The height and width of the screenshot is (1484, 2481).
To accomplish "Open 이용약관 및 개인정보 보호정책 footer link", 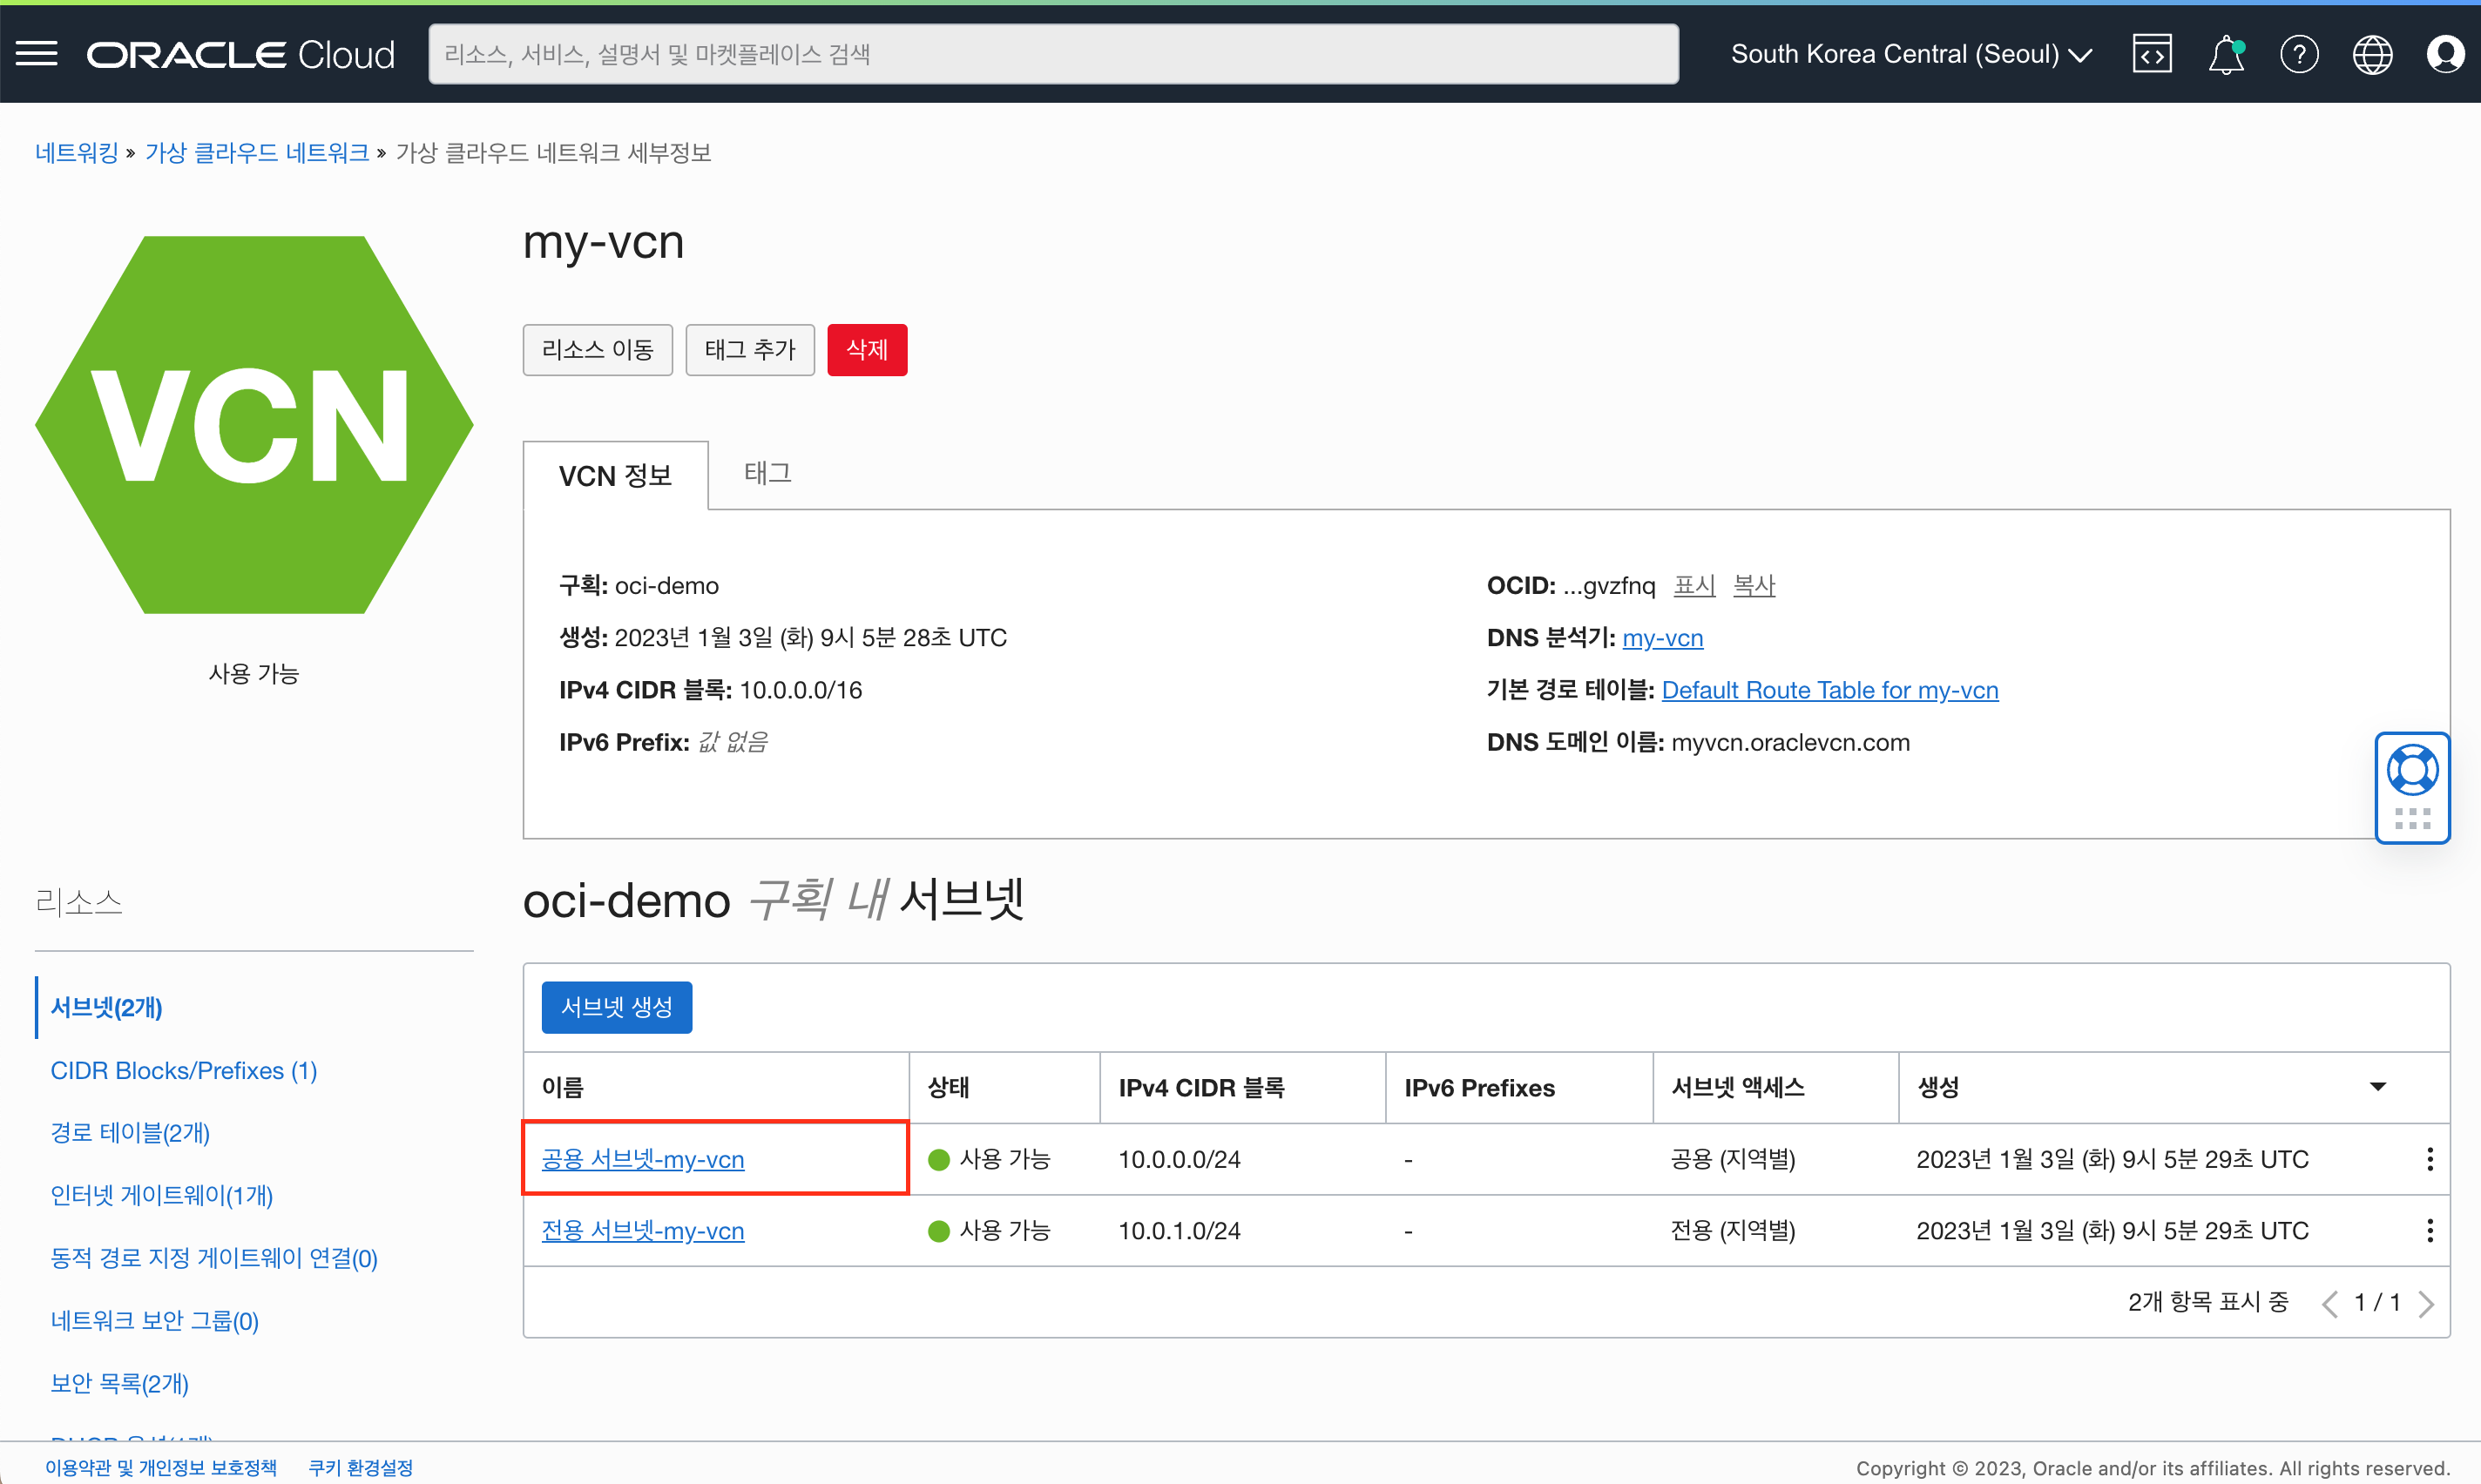I will coord(161,1467).
